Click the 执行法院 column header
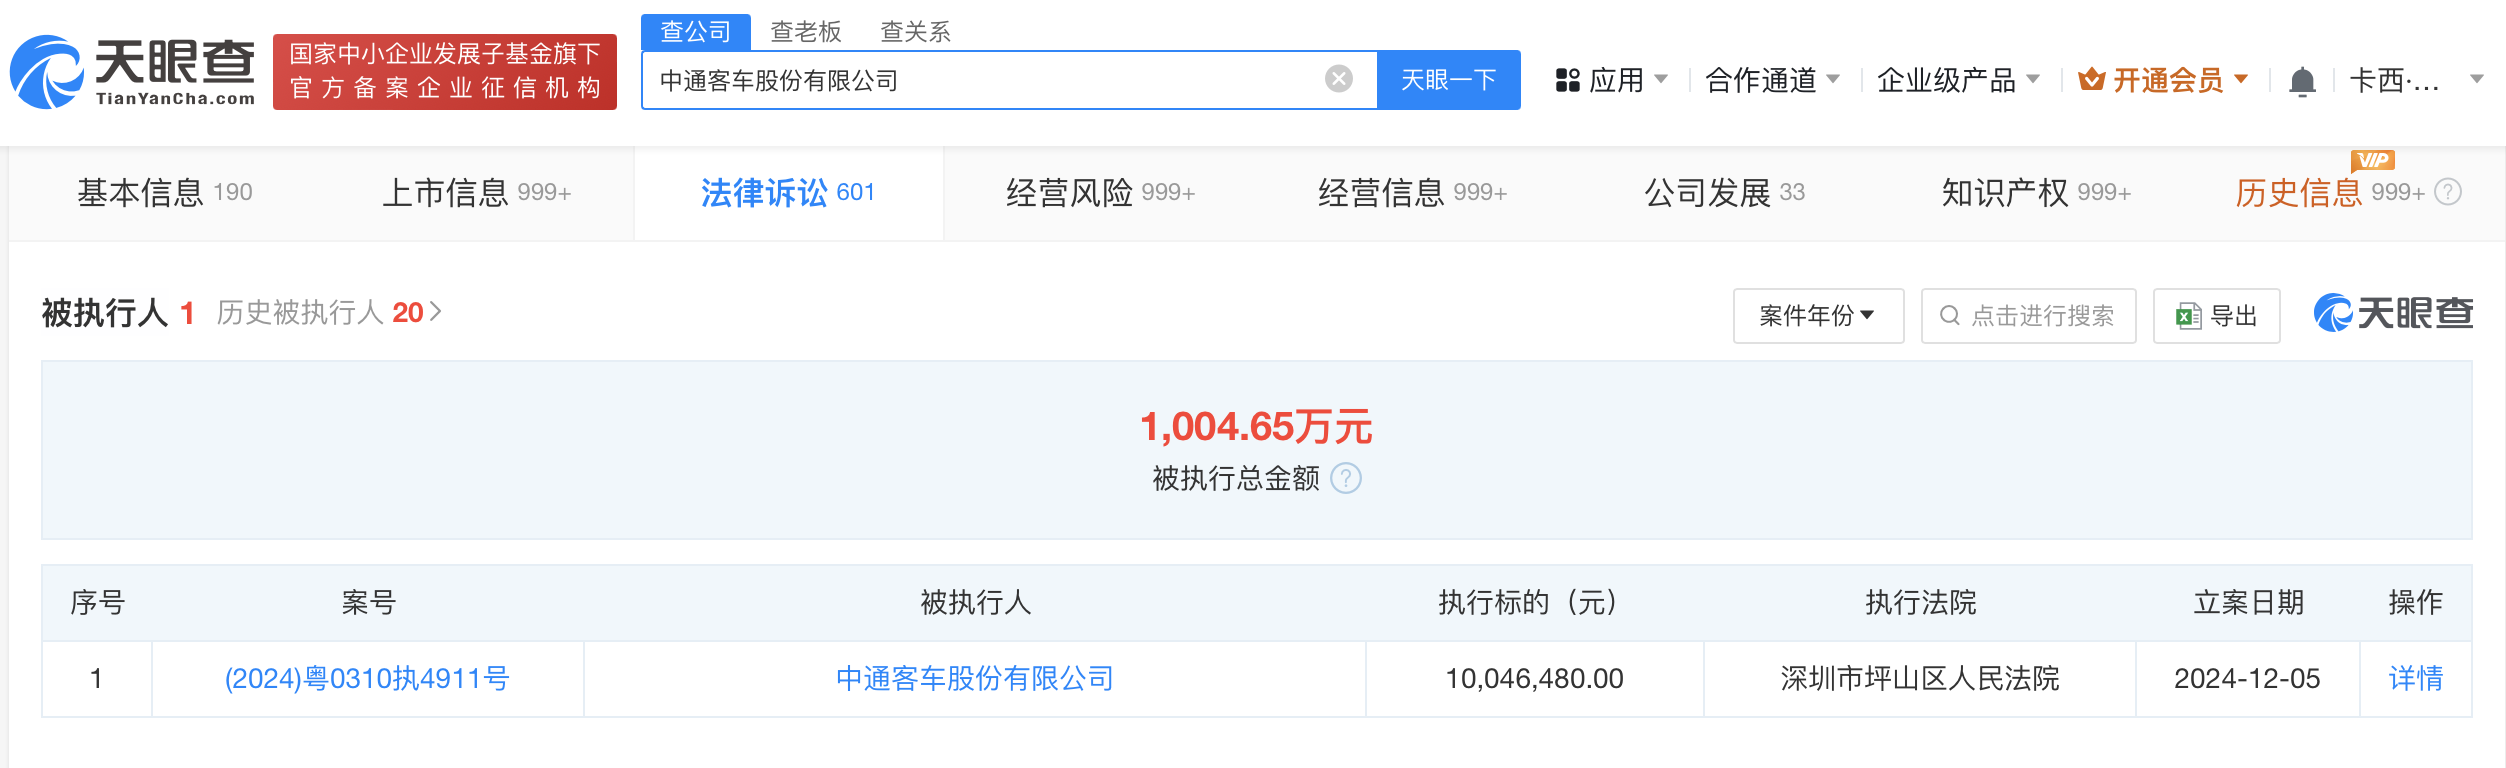Viewport: 2506px width, 768px height. (x=1921, y=603)
